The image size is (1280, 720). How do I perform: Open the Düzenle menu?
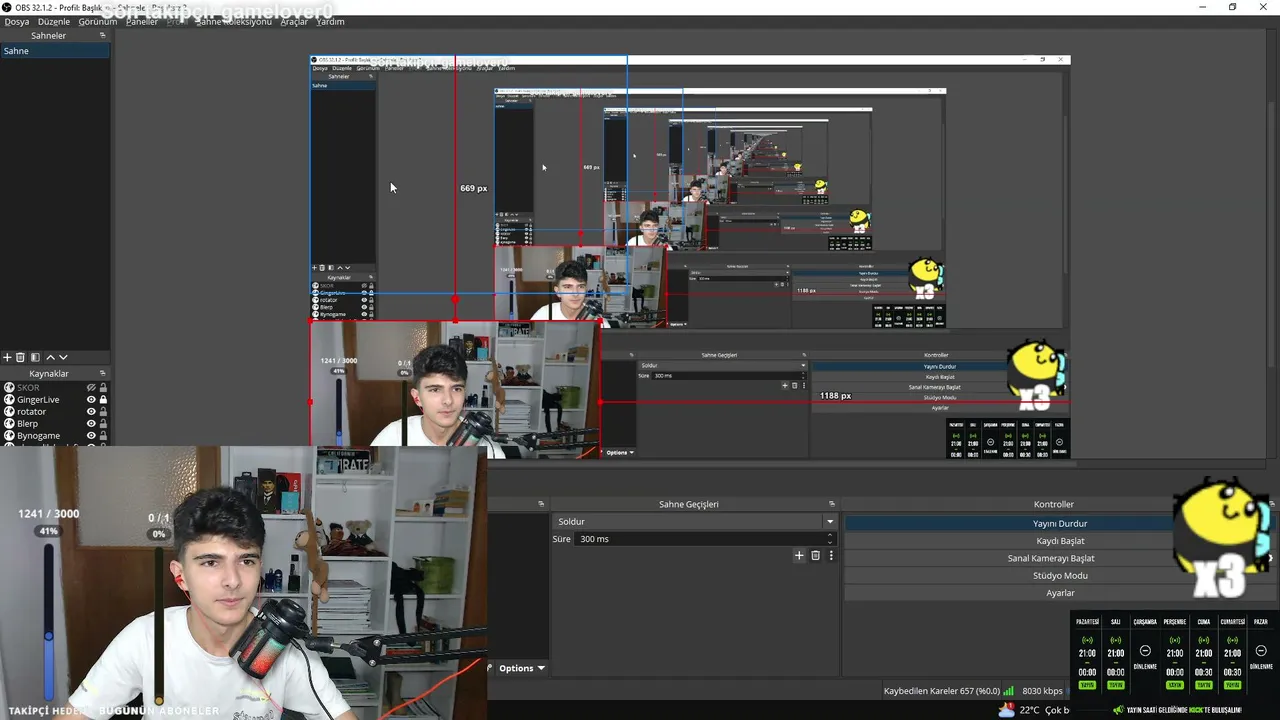click(x=54, y=21)
